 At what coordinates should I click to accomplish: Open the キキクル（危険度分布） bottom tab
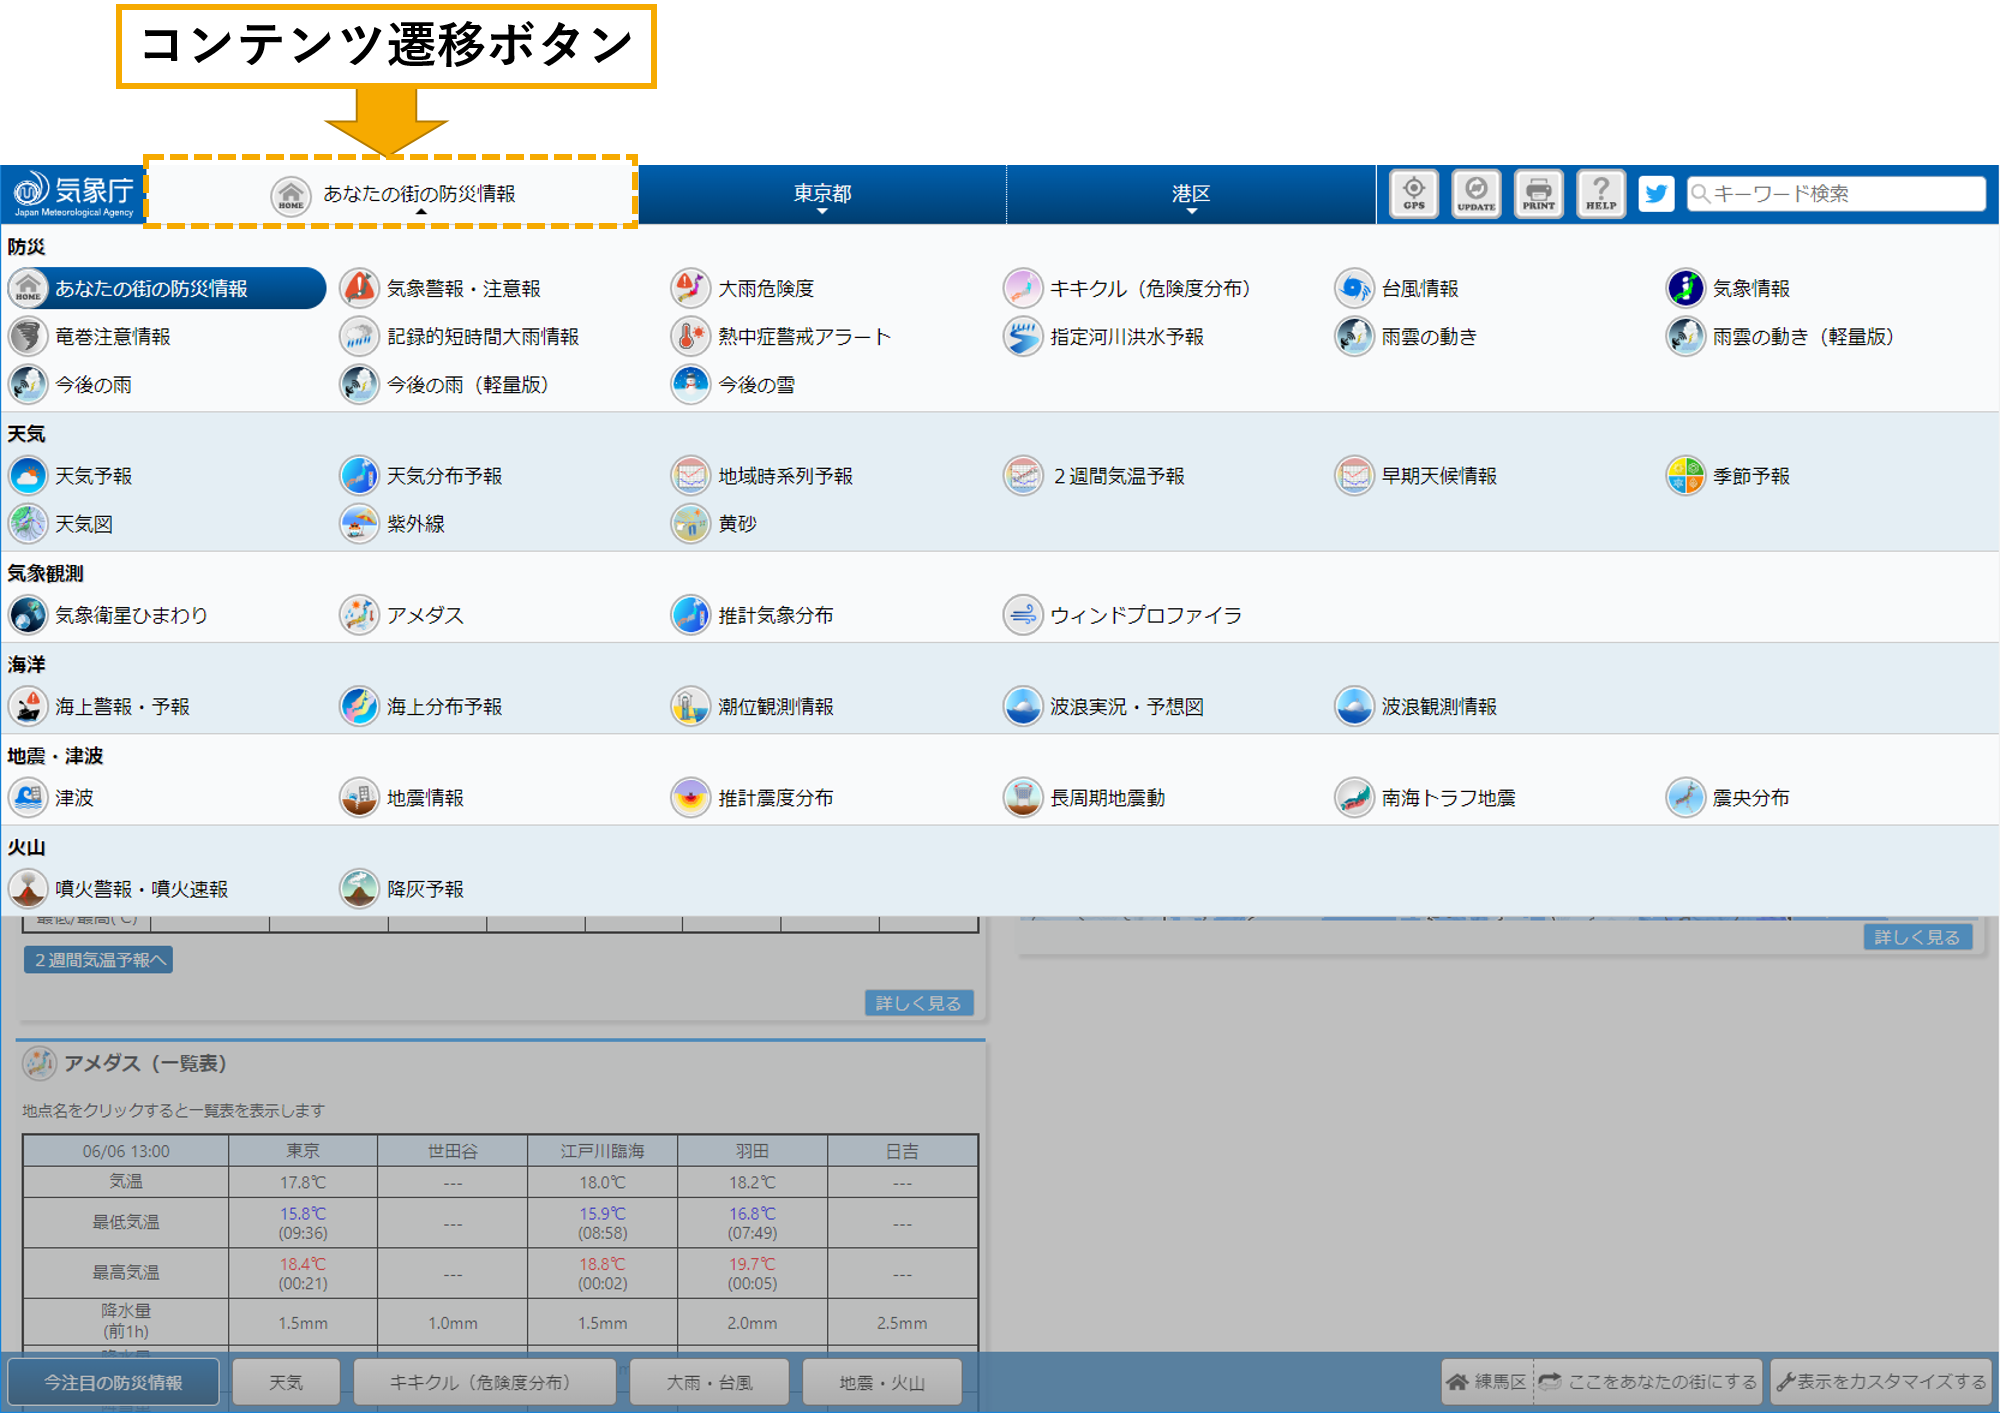pyautogui.click(x=484, y=1381)
